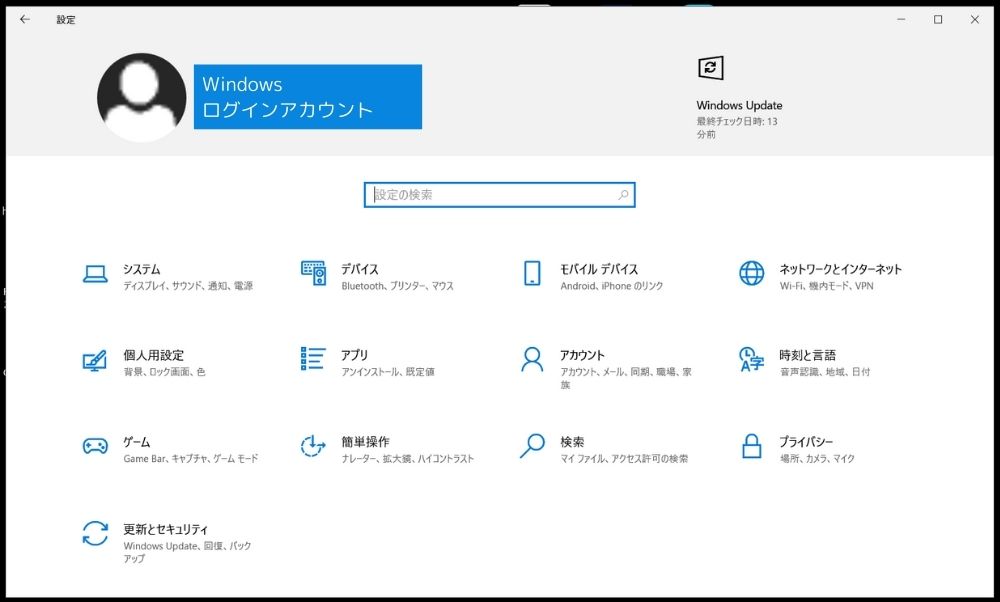
Task: Click the Android、iPhone のリンク description
Action: coord(612,286)
